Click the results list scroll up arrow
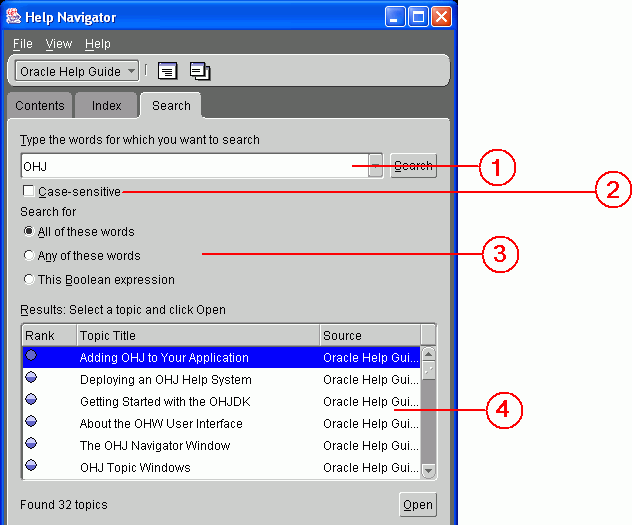 [428, 355]
